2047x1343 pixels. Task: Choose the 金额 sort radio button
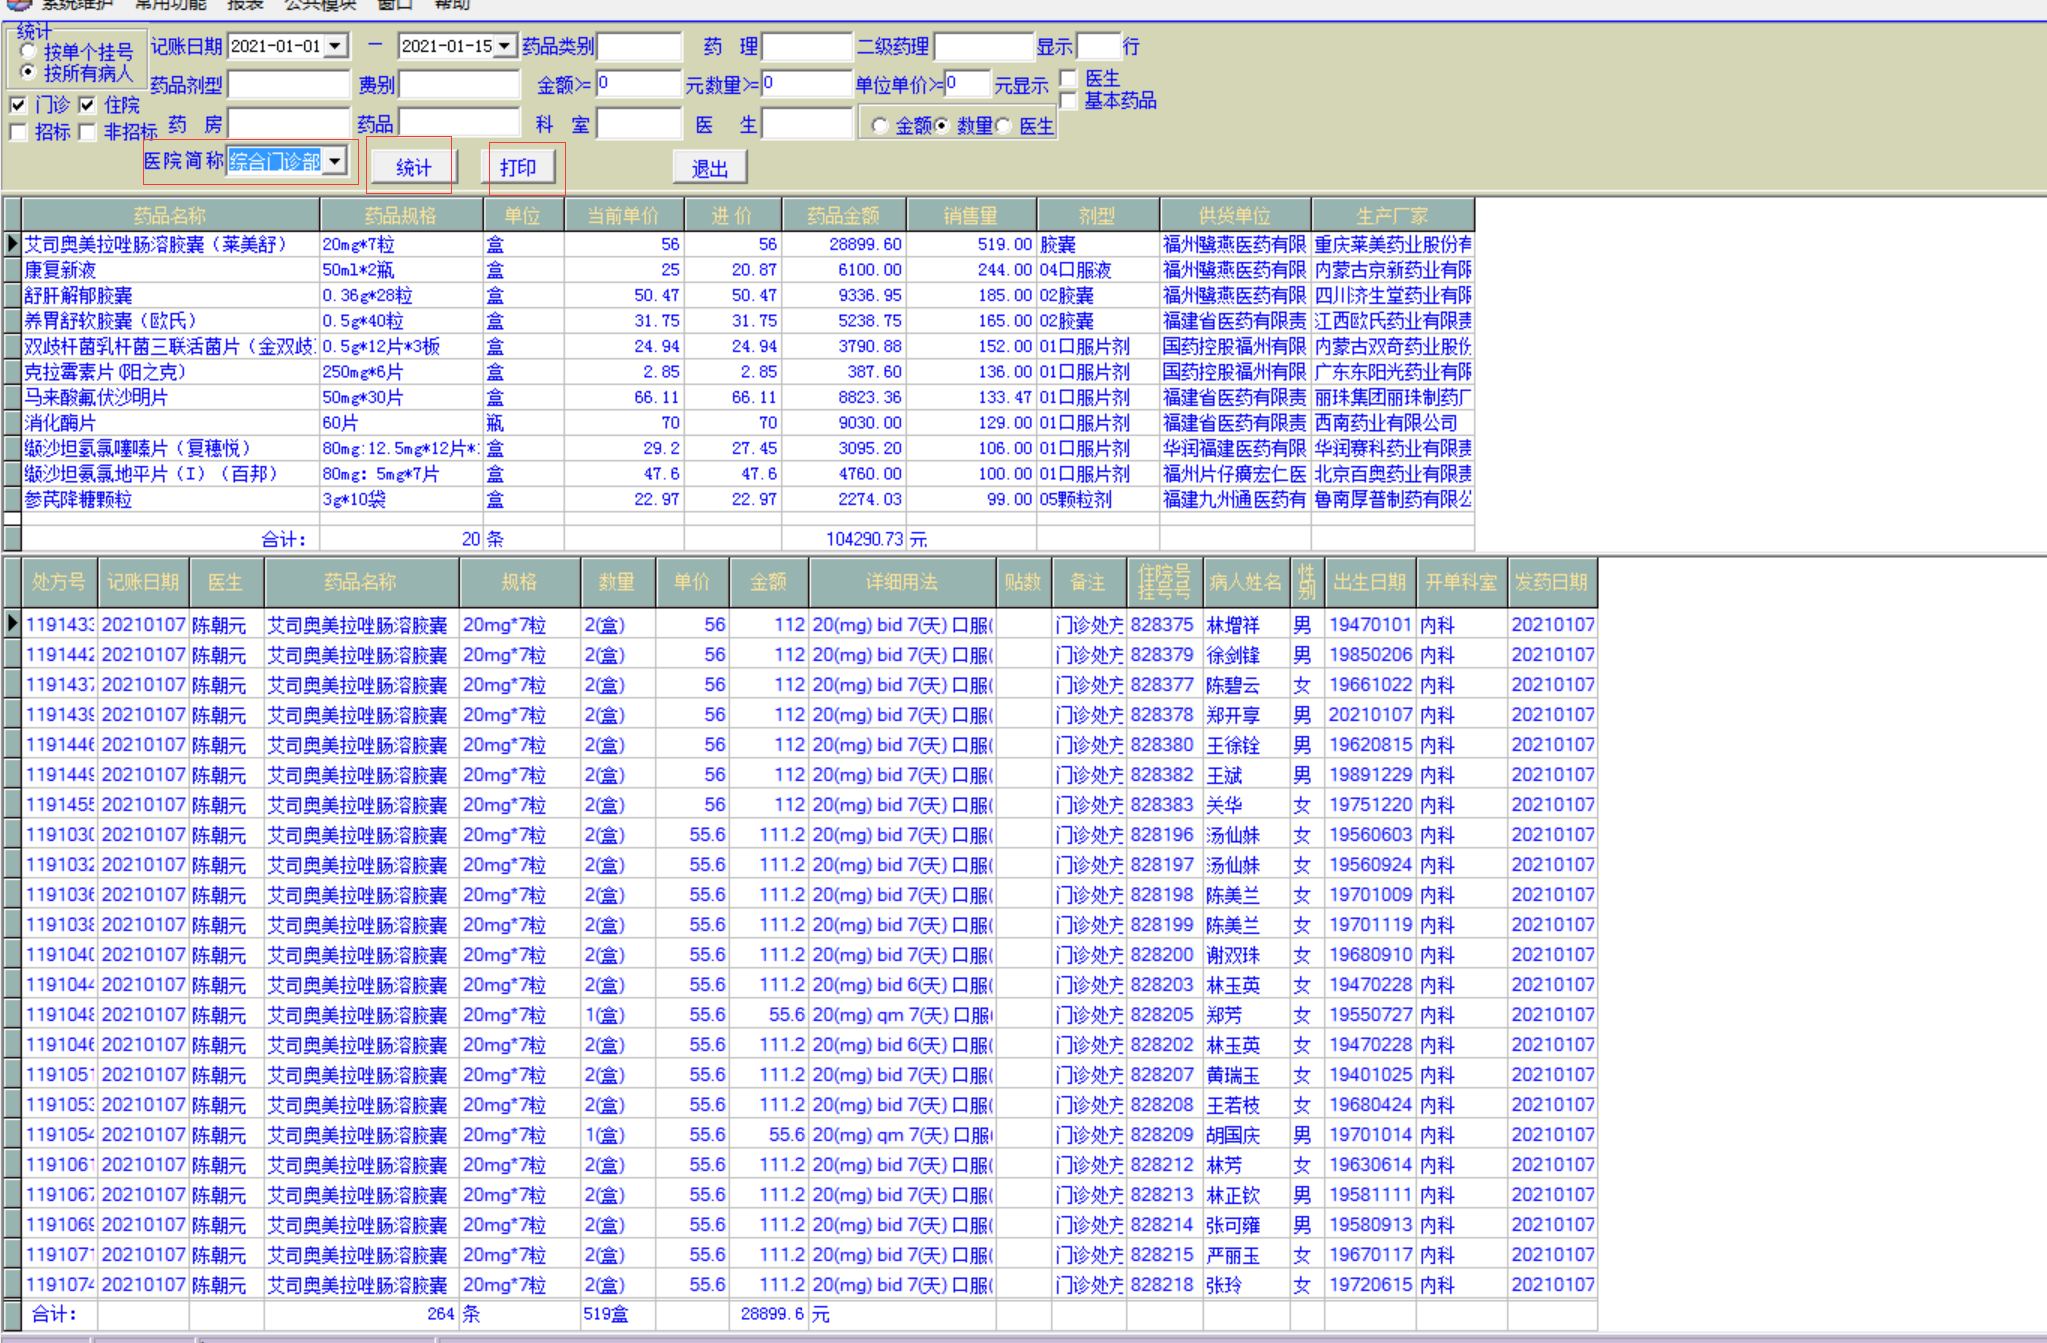pyautogui.click(x=880, y=126)
